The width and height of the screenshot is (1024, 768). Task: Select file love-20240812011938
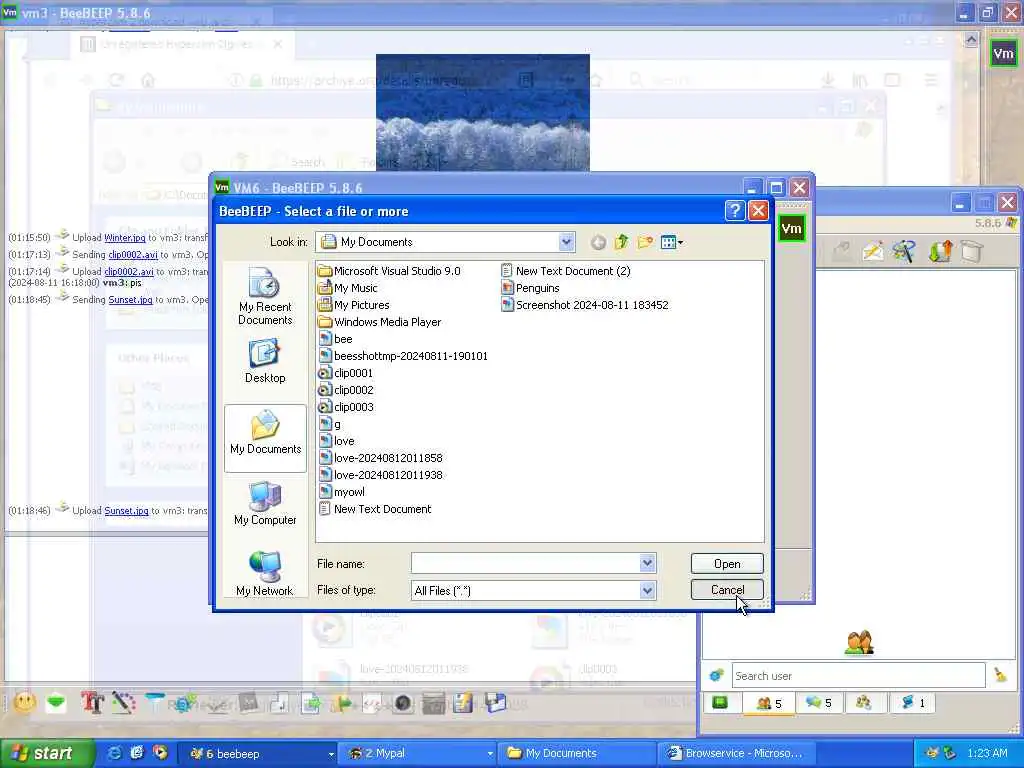381,475
